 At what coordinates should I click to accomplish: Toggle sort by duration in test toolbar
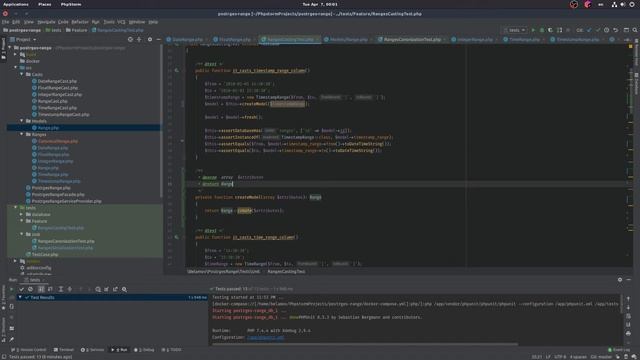pos(50,289)
